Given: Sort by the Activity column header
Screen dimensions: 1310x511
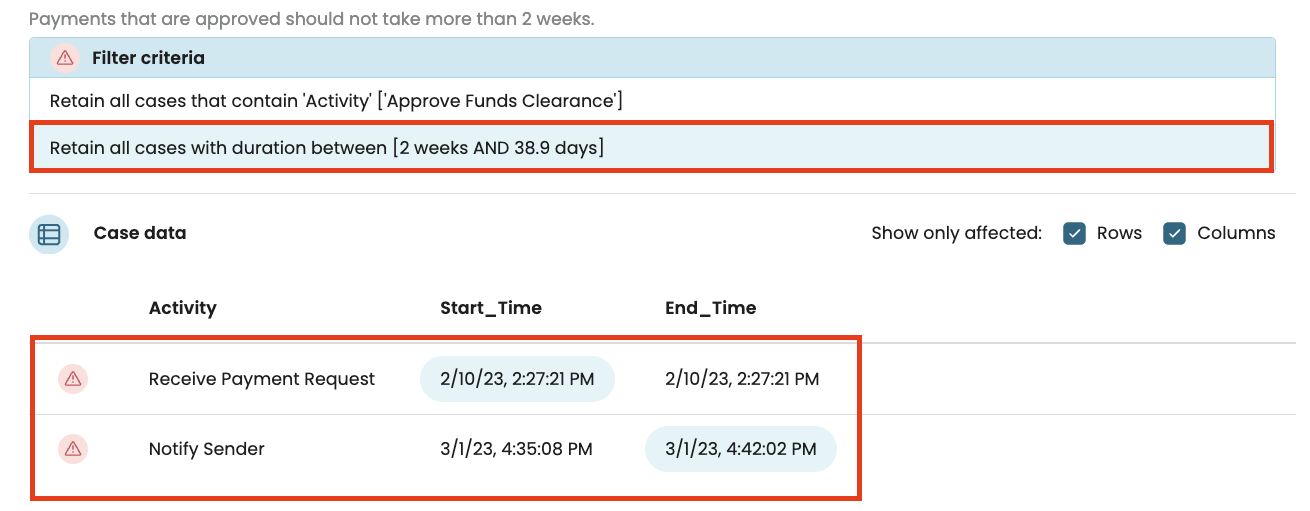Looking at the screenshot, I should pos(182,308).
